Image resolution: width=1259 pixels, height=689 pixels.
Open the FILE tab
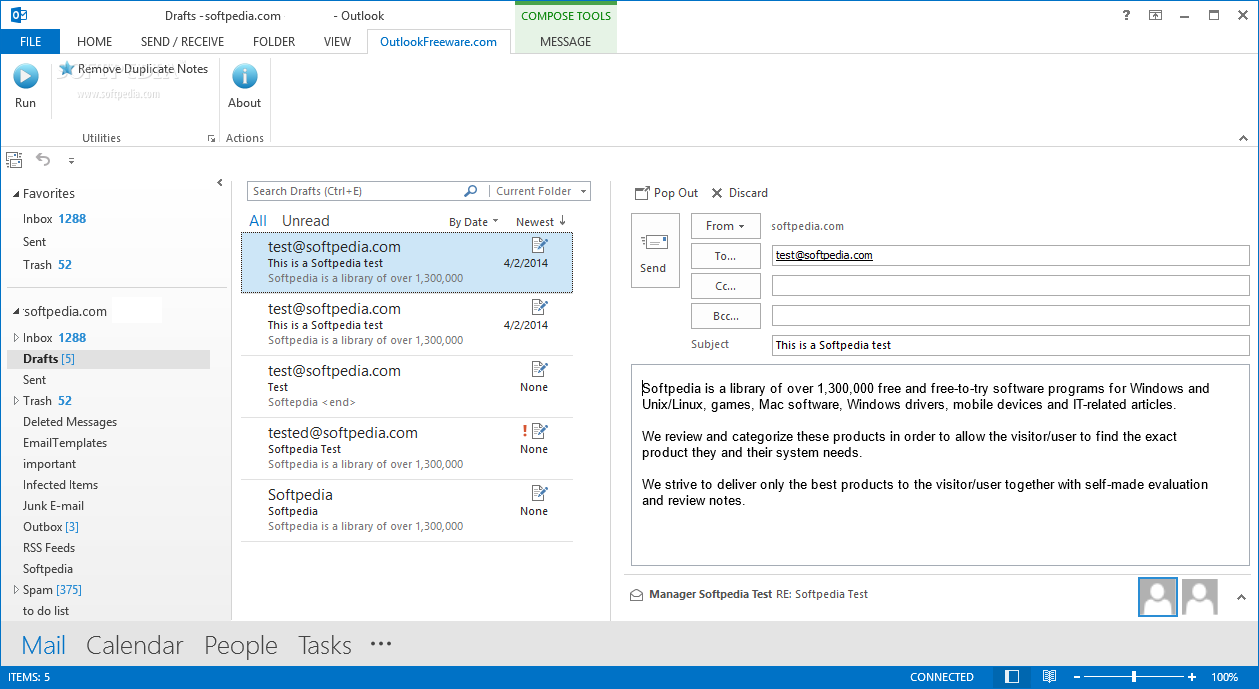point(30,42)
